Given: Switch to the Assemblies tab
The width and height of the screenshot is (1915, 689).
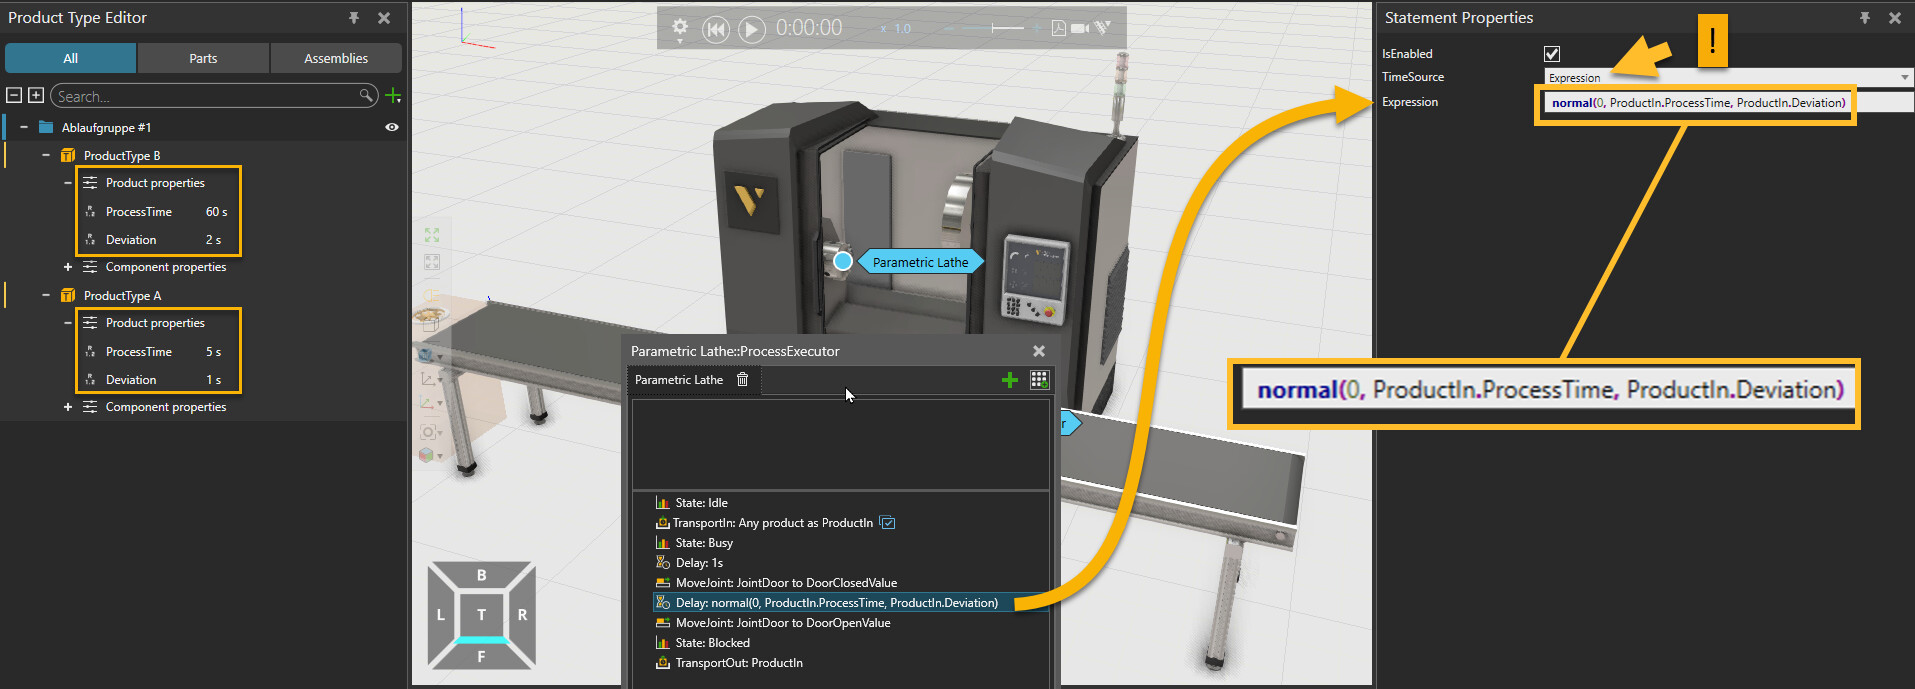Looking at the screenshot, I should pyautogui.click(x=336, y=58).
